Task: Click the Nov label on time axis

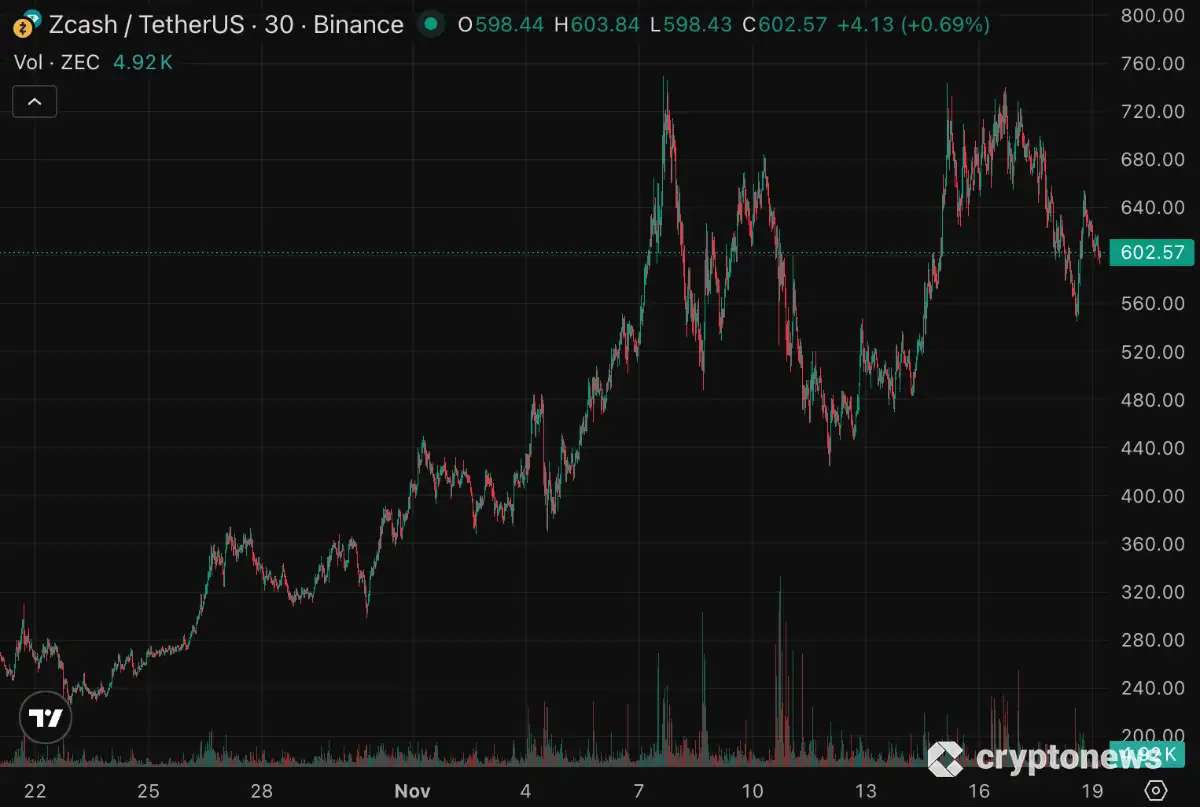Action: pos(411,791)
